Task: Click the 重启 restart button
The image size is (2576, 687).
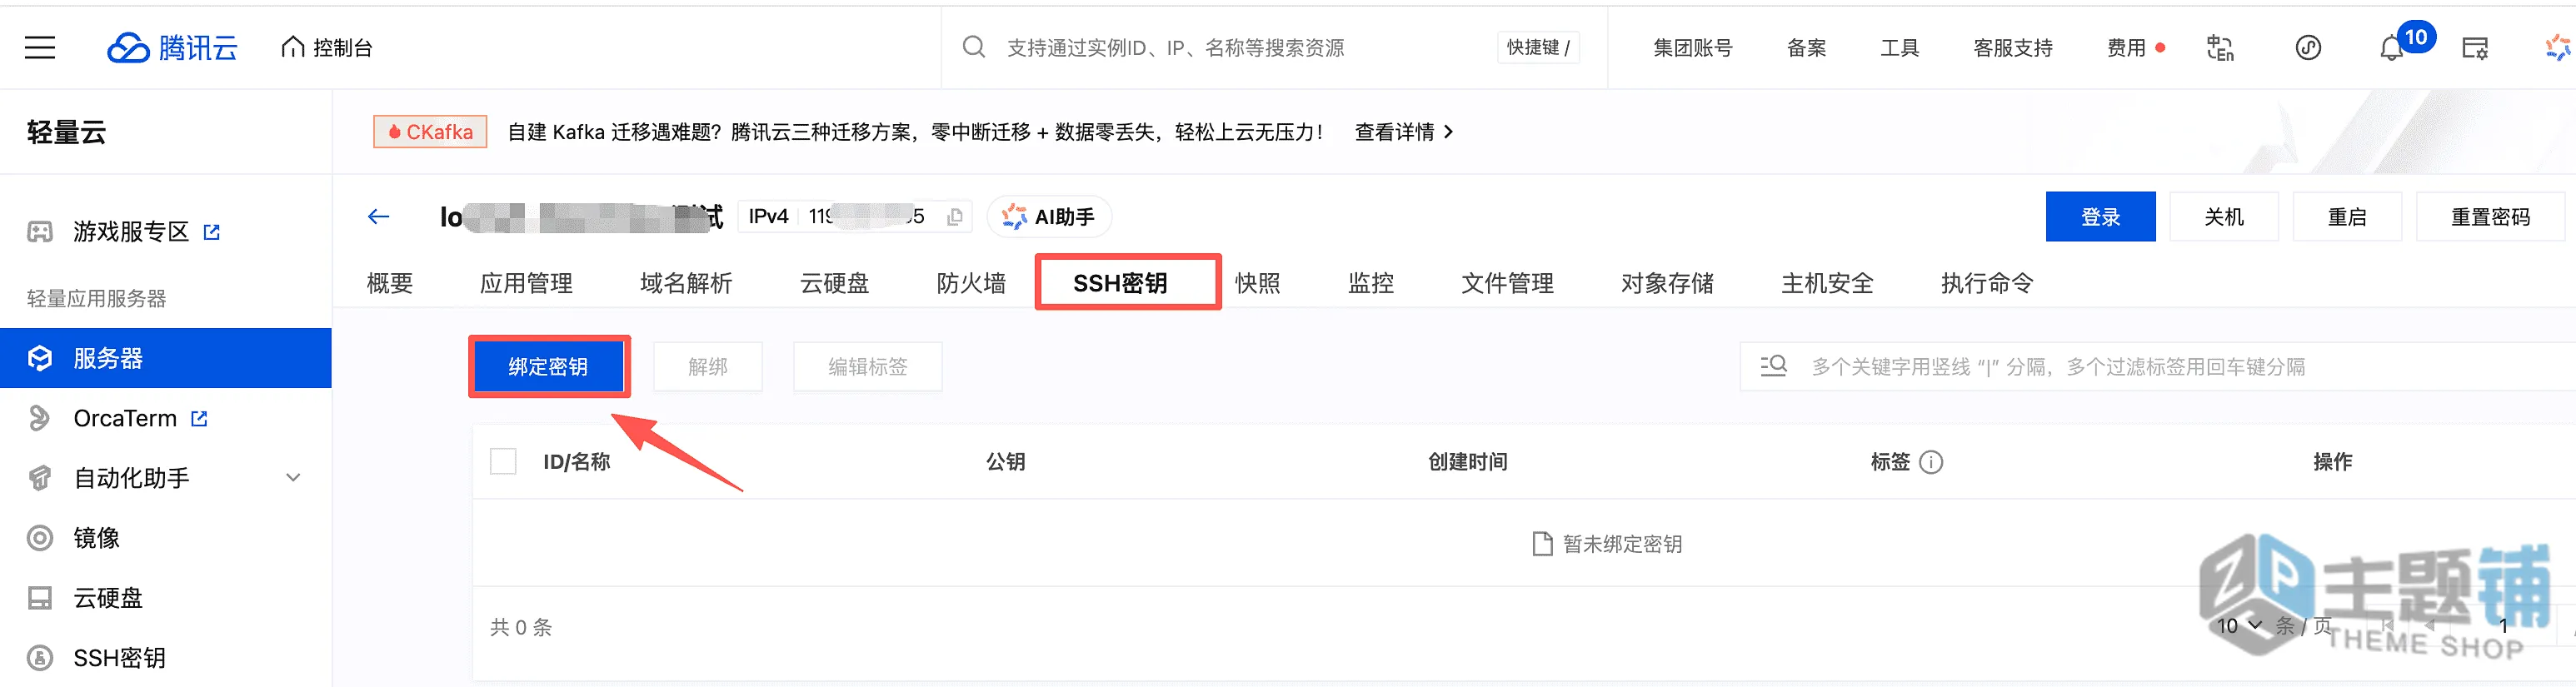Action: (x=2347, y=216)
